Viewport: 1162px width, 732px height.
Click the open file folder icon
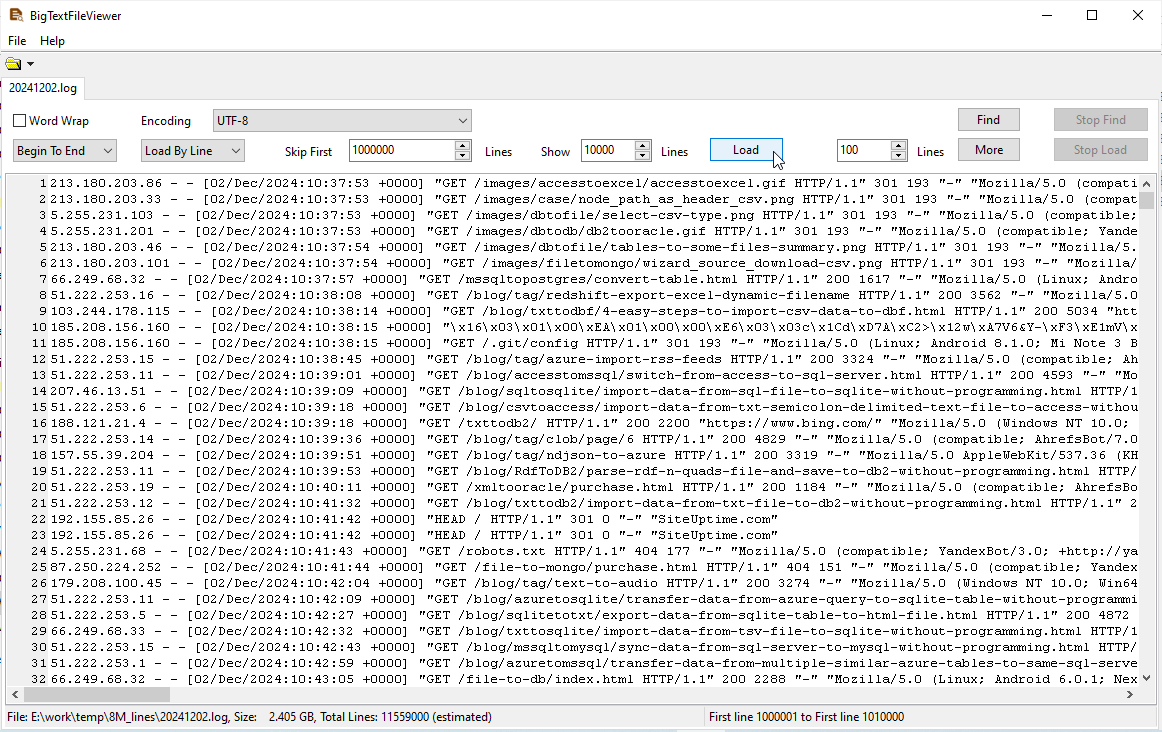tap(13, 64)
